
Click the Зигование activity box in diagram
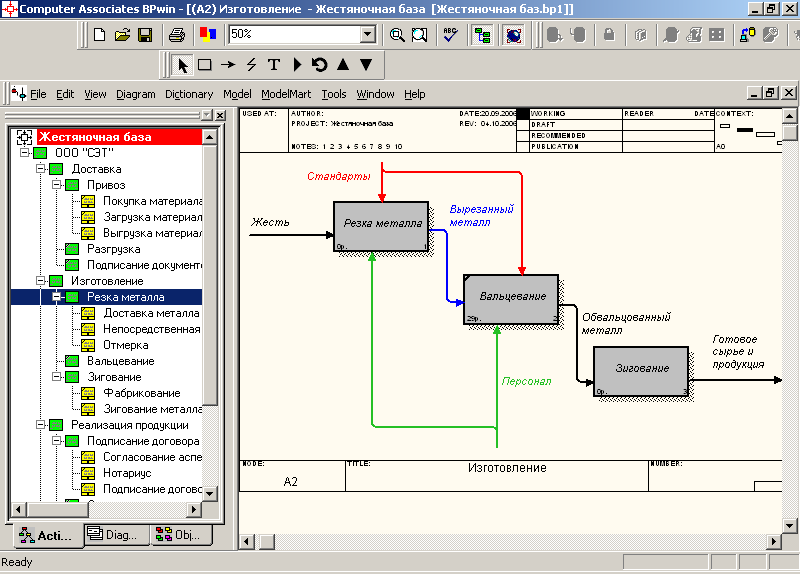pyautogui.click(x=641, y=369)
